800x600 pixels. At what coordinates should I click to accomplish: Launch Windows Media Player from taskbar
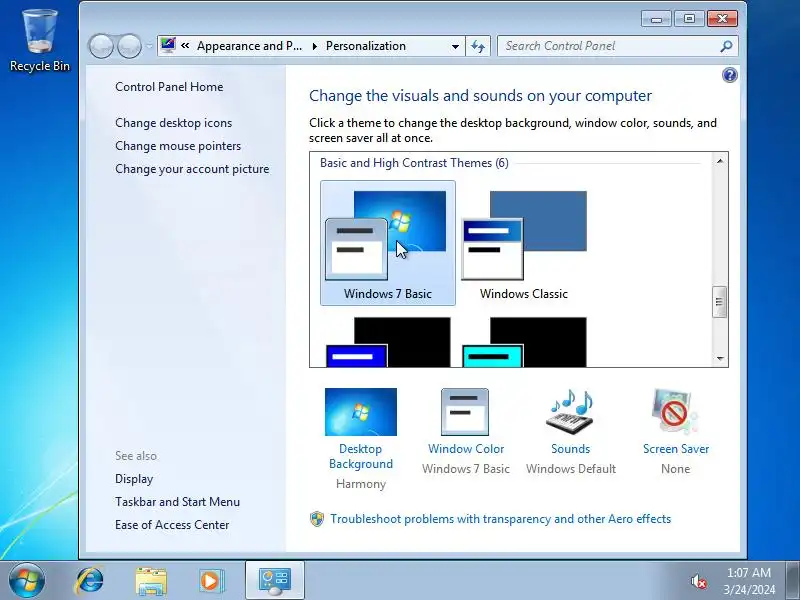tap(211, 581)
